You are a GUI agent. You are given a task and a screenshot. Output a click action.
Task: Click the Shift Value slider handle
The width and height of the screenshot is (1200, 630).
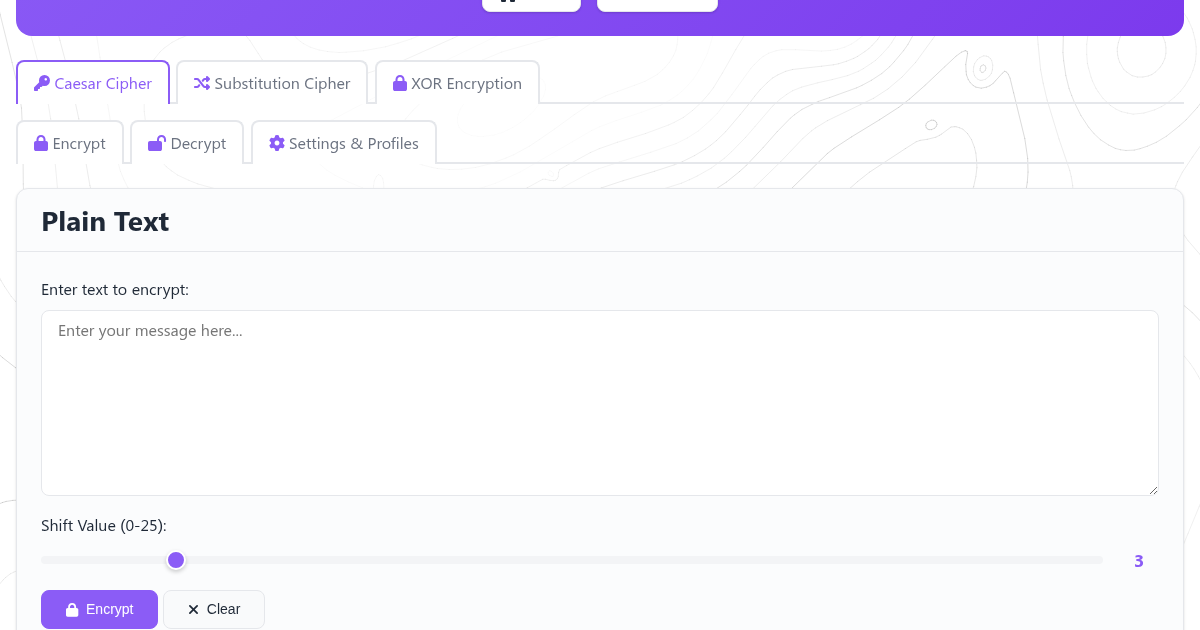tap(176, 560)
